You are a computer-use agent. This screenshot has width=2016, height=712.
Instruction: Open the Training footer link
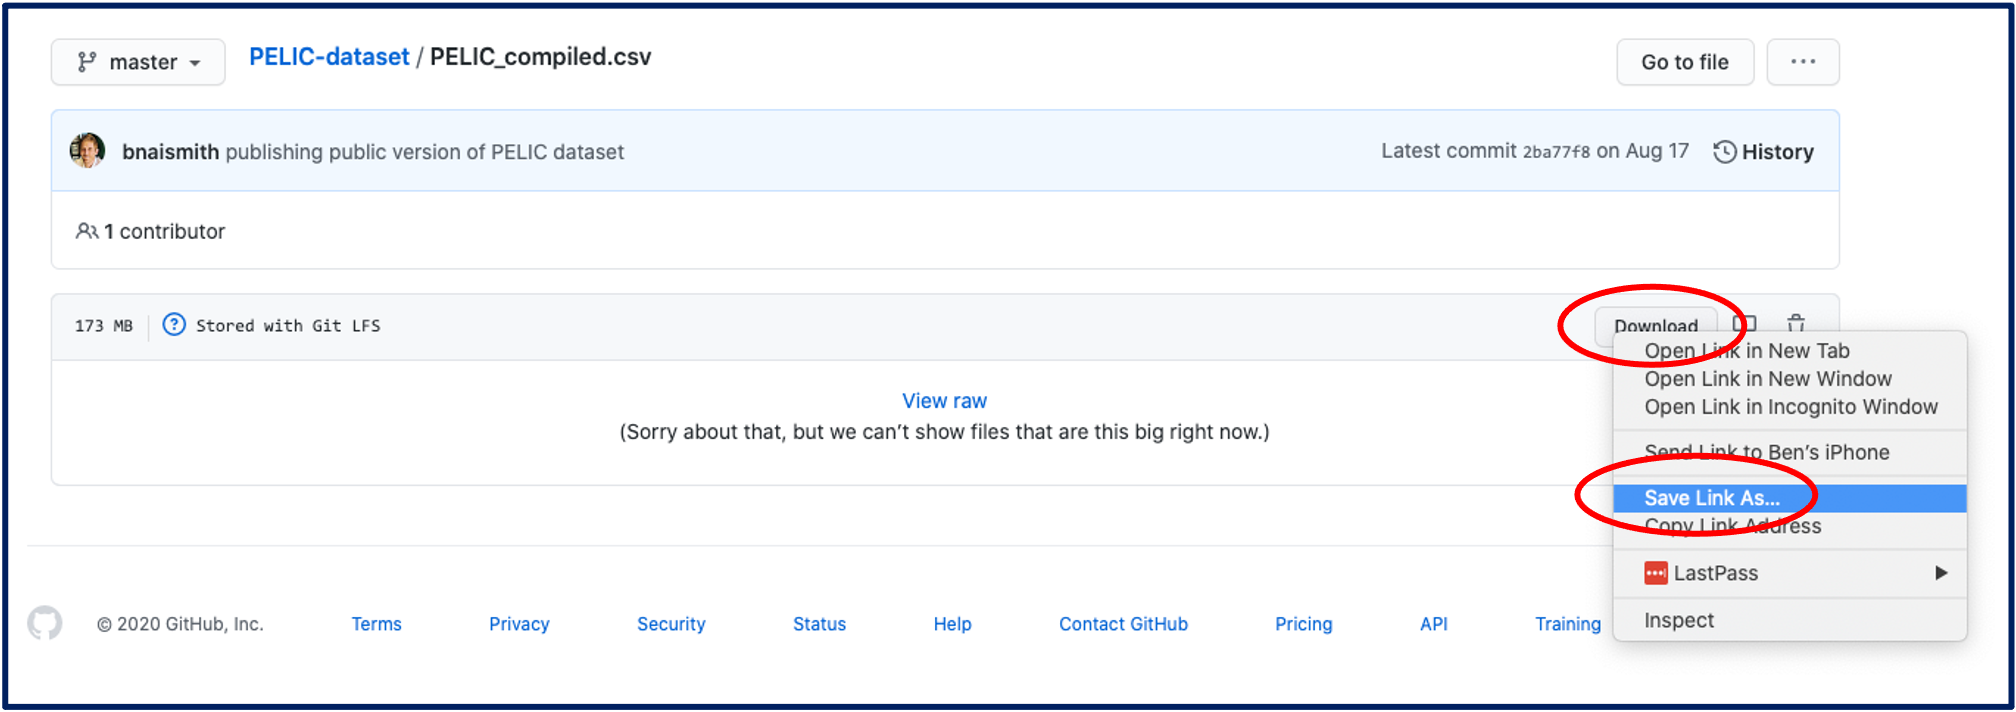[x=1568, y=624]
